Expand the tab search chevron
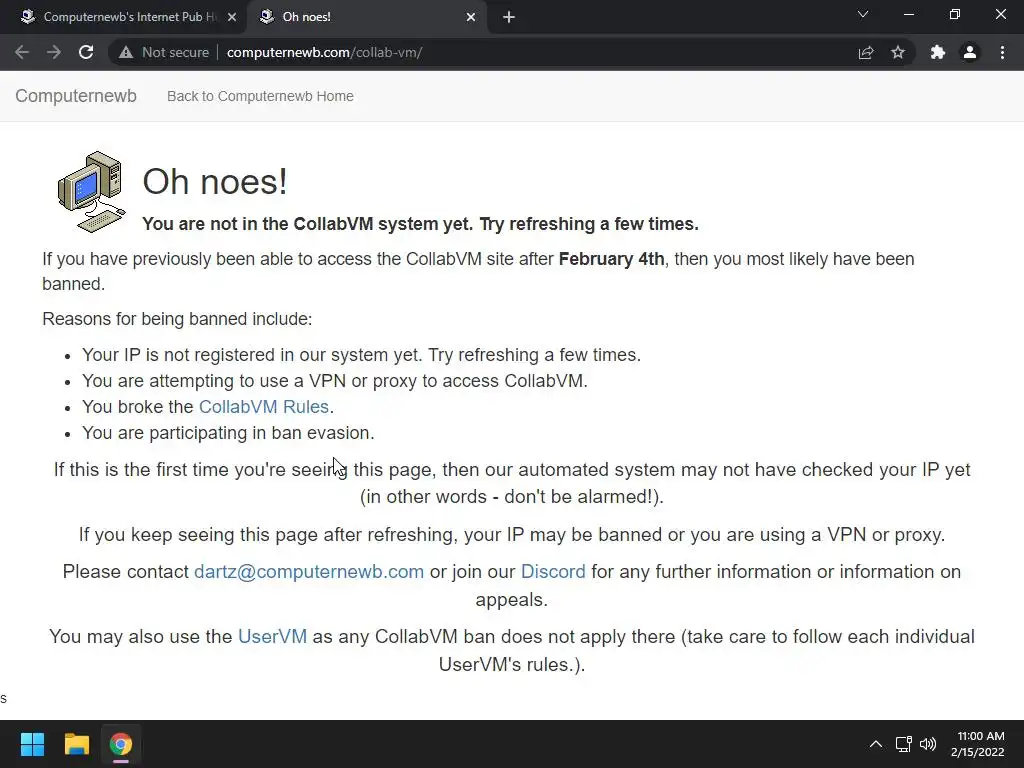 (x=863, y=14)
